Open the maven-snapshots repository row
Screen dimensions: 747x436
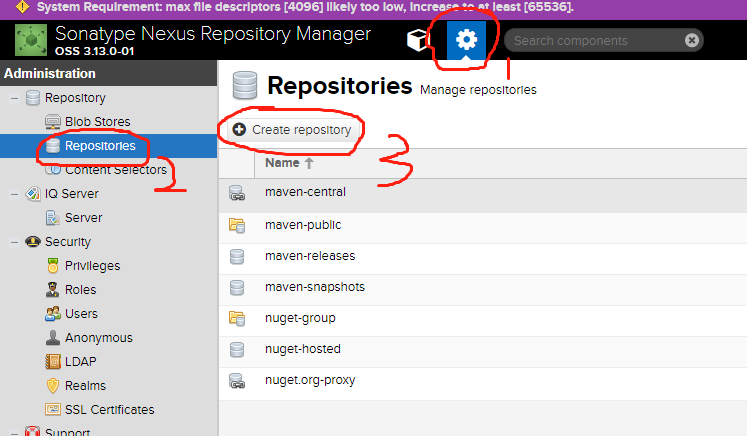483,290
